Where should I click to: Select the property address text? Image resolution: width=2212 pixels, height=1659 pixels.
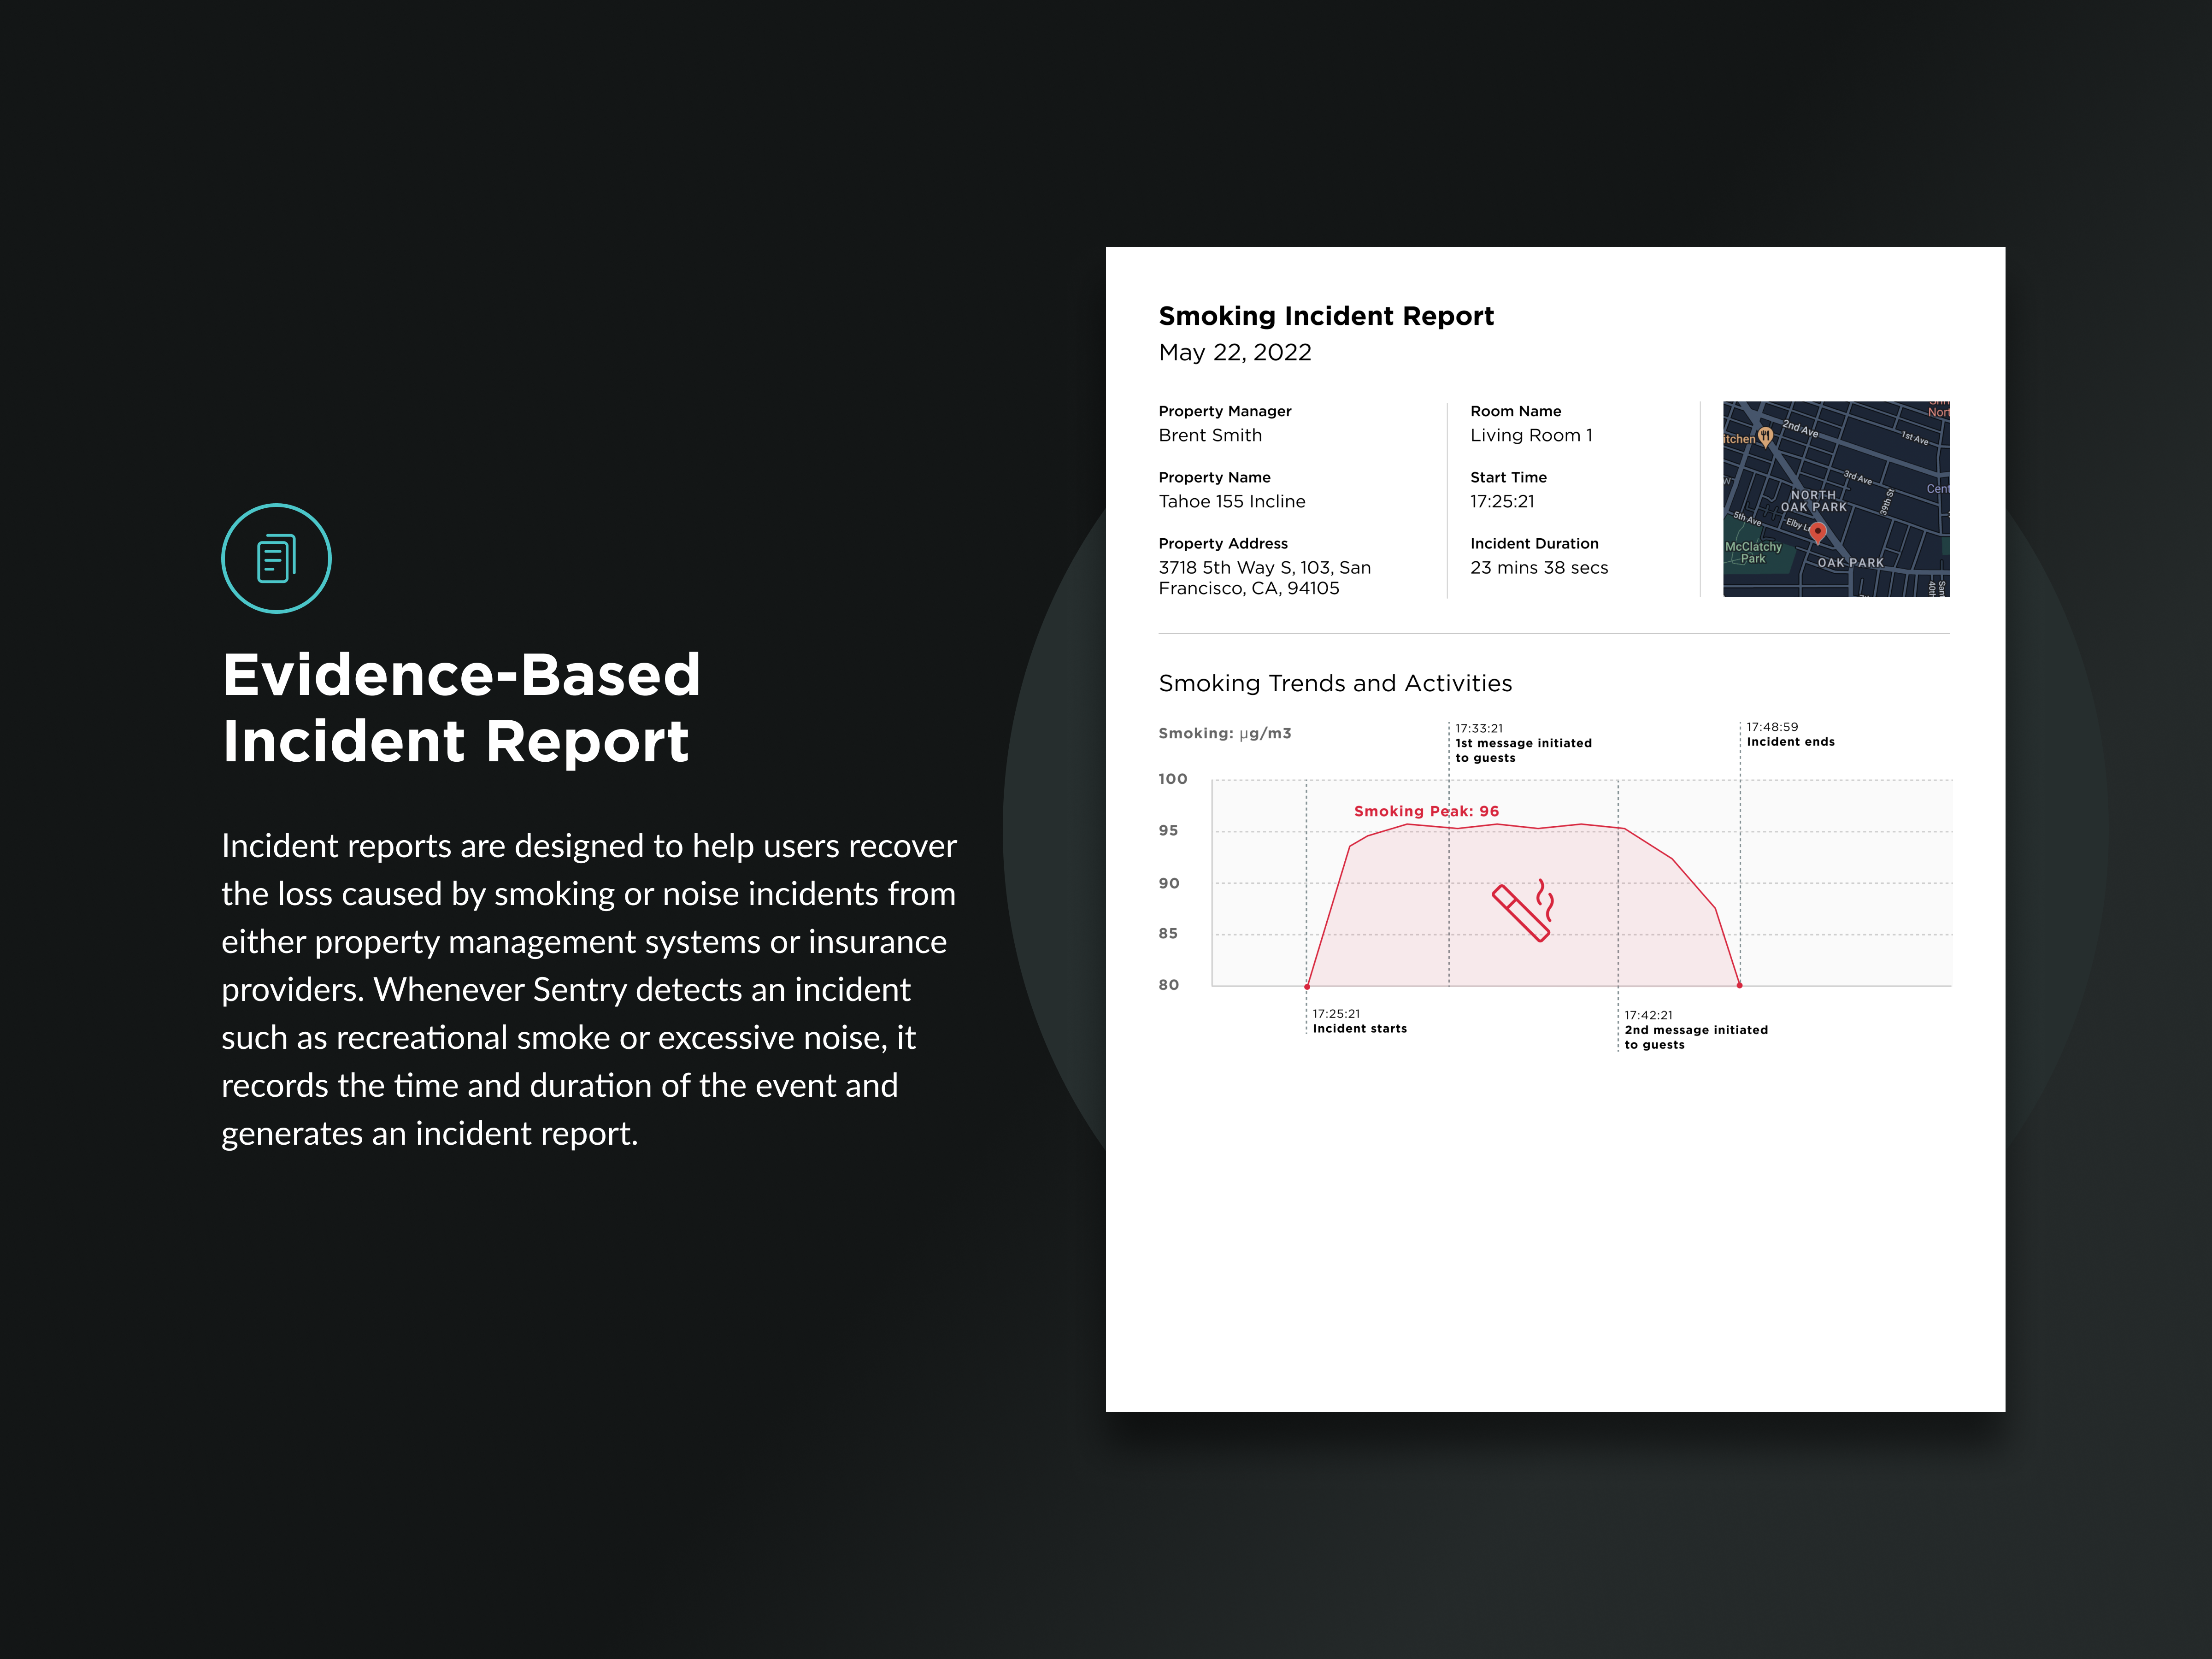[1265, 578]
